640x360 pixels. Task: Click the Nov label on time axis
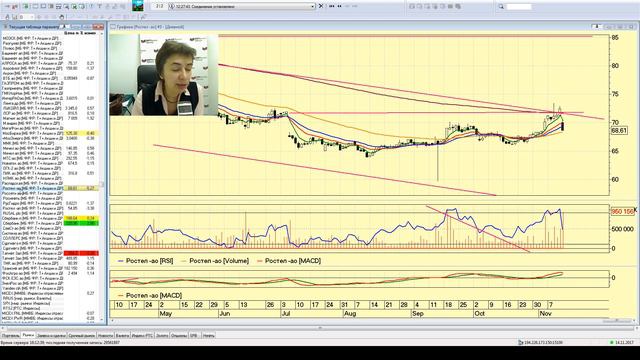[x=546, y=313]
